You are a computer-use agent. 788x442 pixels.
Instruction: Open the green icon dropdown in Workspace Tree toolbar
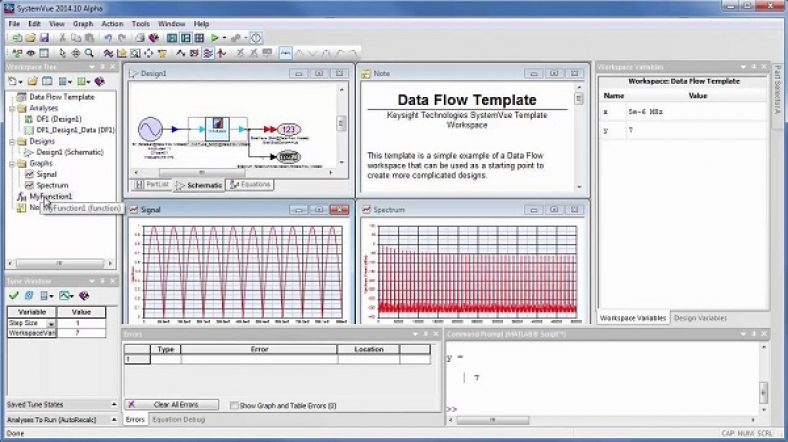[x=83, y=81]
